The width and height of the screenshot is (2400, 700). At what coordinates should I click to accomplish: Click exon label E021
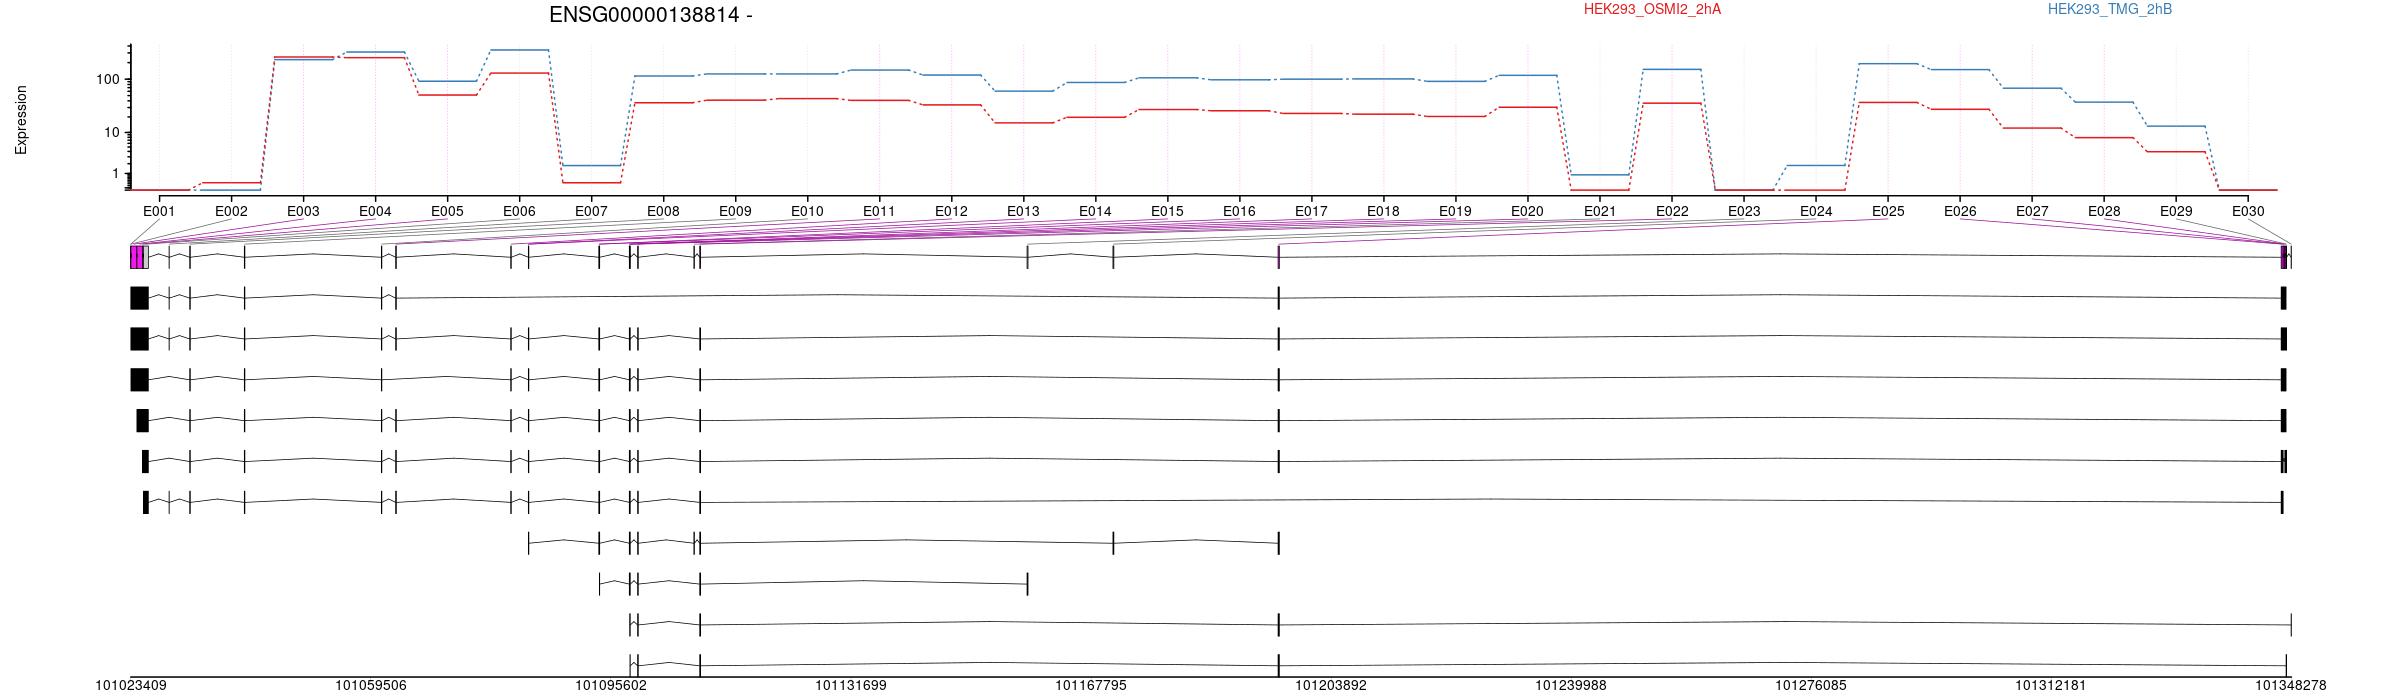(x=1600, y=211)
